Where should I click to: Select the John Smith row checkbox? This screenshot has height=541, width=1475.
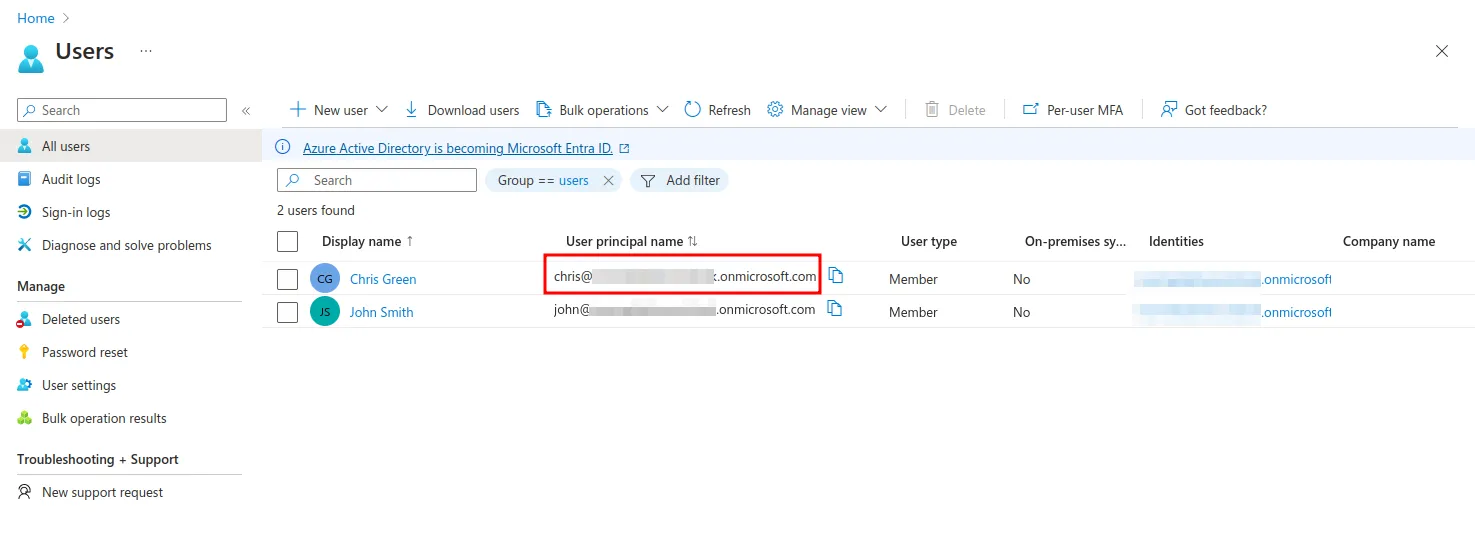(x=288, y=312)
